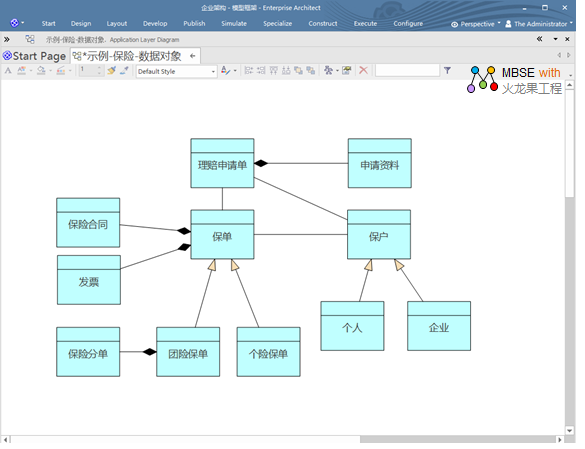Image resolution: width=585 pixels, height=449 pixels.
Task: Click the style save icon
Action: [225, 71]
